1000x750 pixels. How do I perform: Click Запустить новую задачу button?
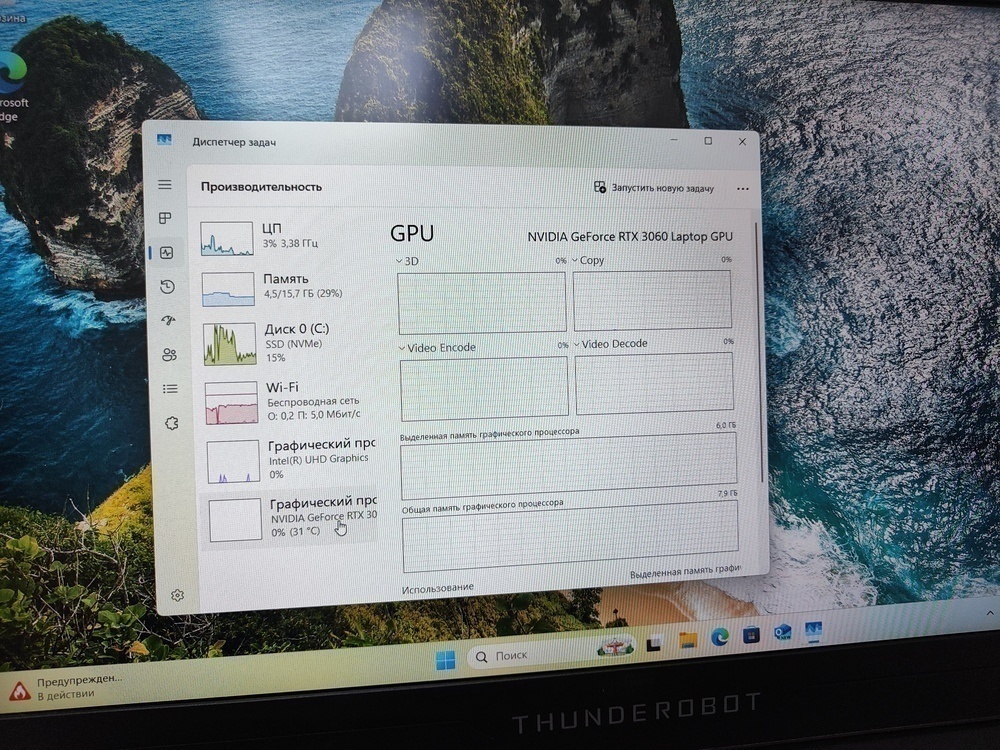(x=654, y=188)
